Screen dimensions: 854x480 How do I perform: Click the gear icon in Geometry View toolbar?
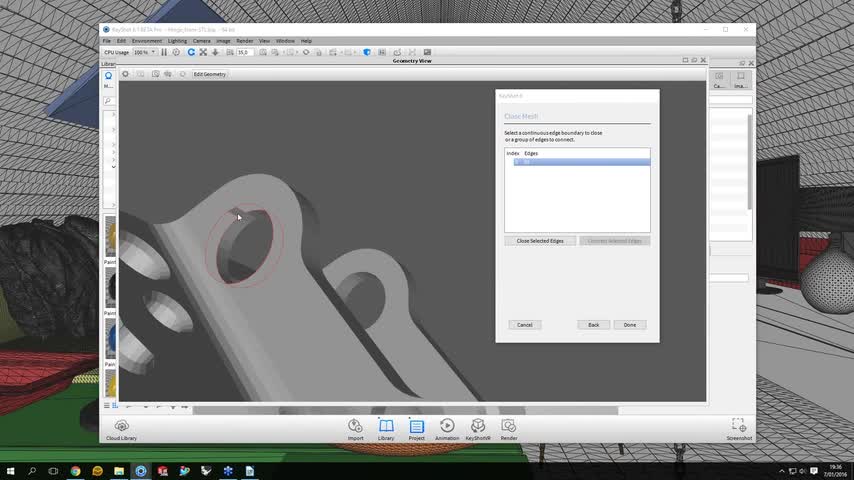click(x=125, y=74)
